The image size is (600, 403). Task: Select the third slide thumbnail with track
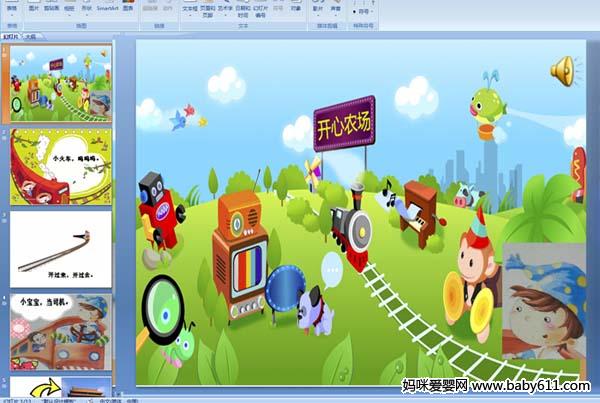coord(61,248)
